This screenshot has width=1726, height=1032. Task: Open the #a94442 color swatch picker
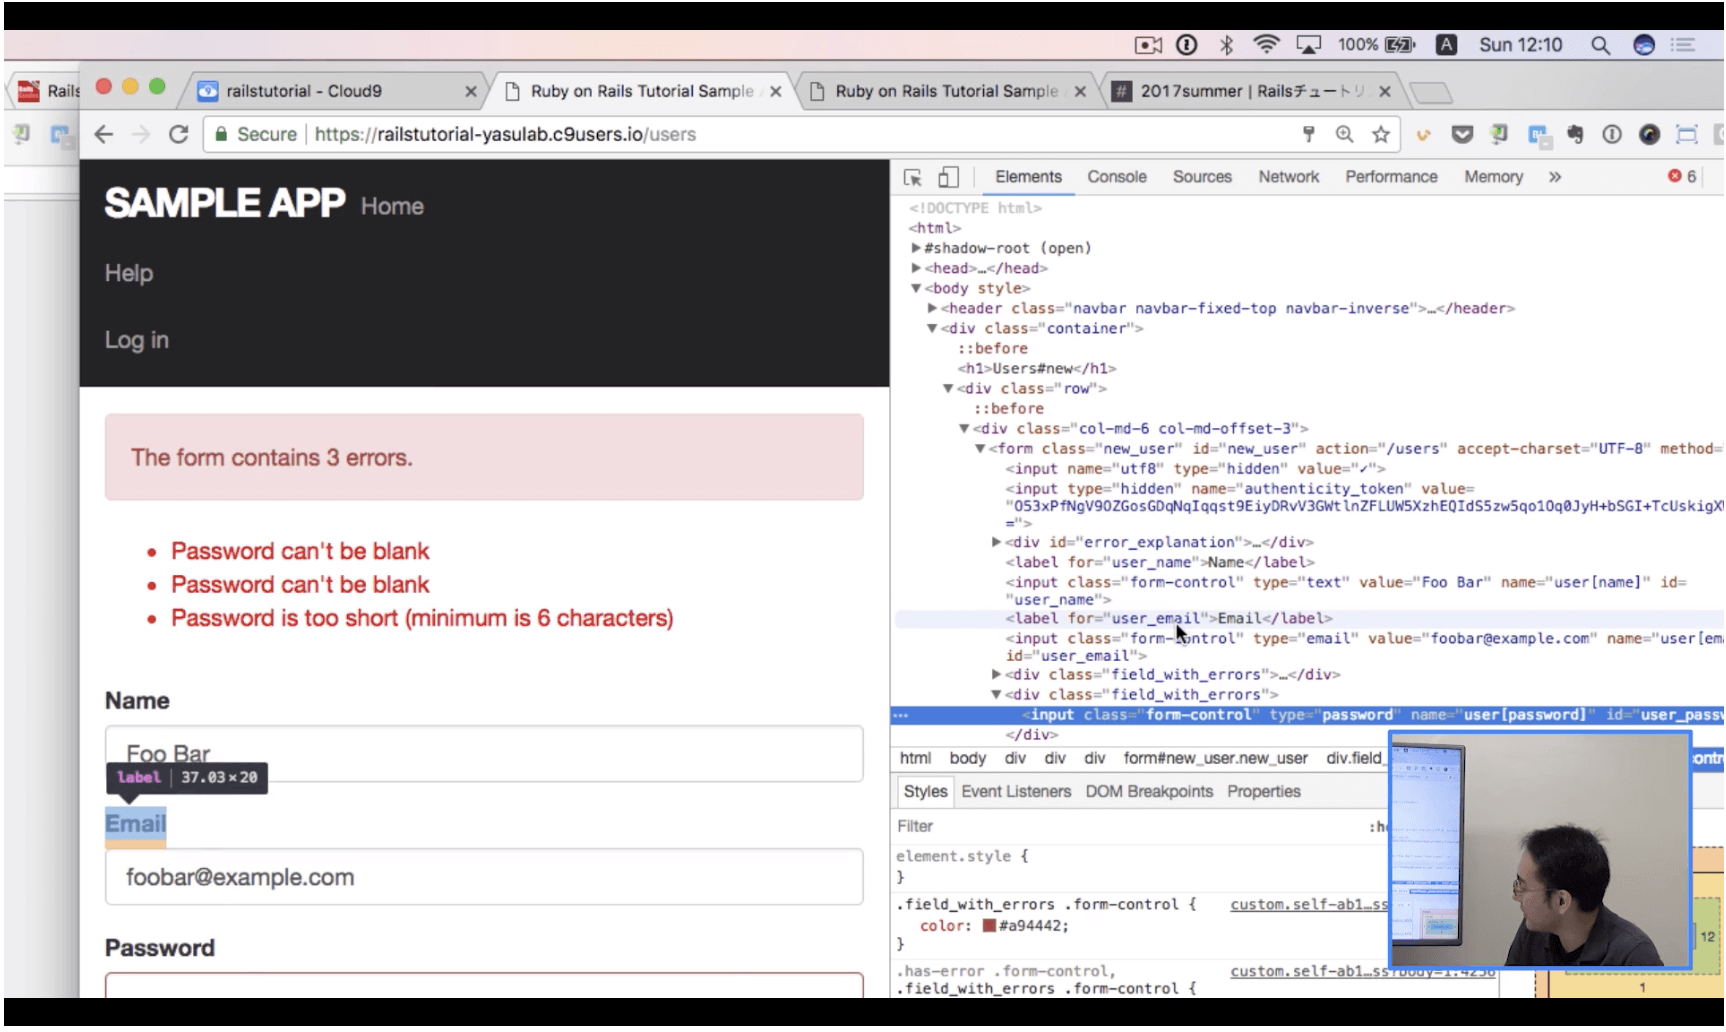click(x=989, y=926)
